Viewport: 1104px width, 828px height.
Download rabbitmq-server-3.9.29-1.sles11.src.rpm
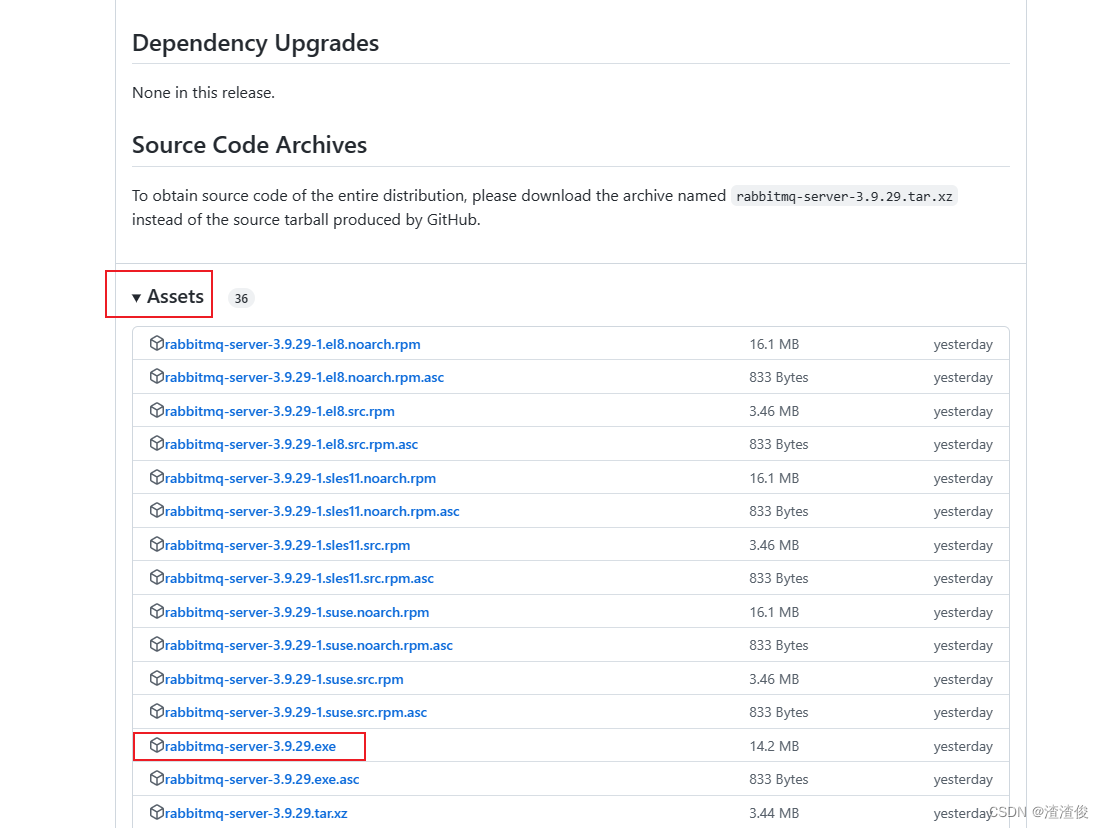(287, 545)
